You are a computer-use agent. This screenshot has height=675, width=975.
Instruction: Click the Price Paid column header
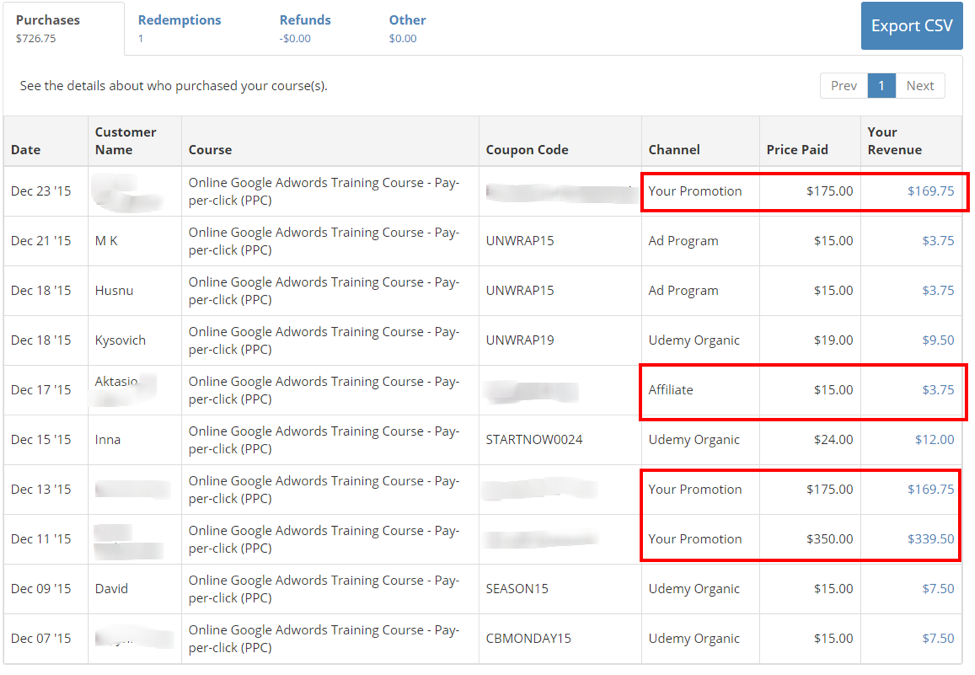click(797, 150)
